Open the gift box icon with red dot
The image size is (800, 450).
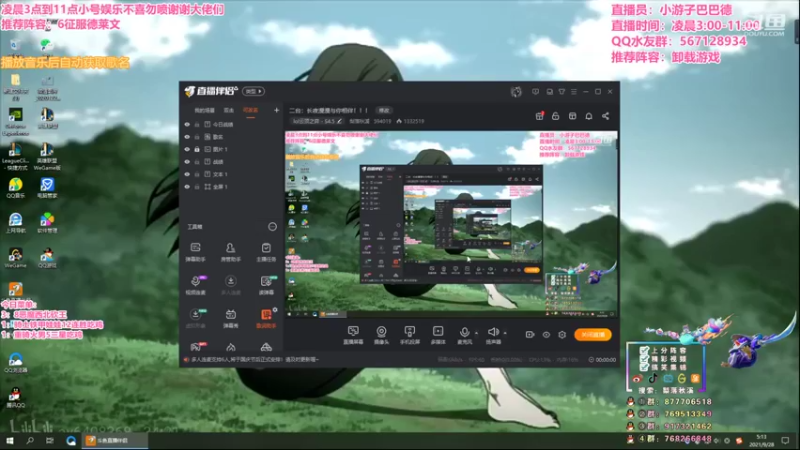tap(539, 116)
